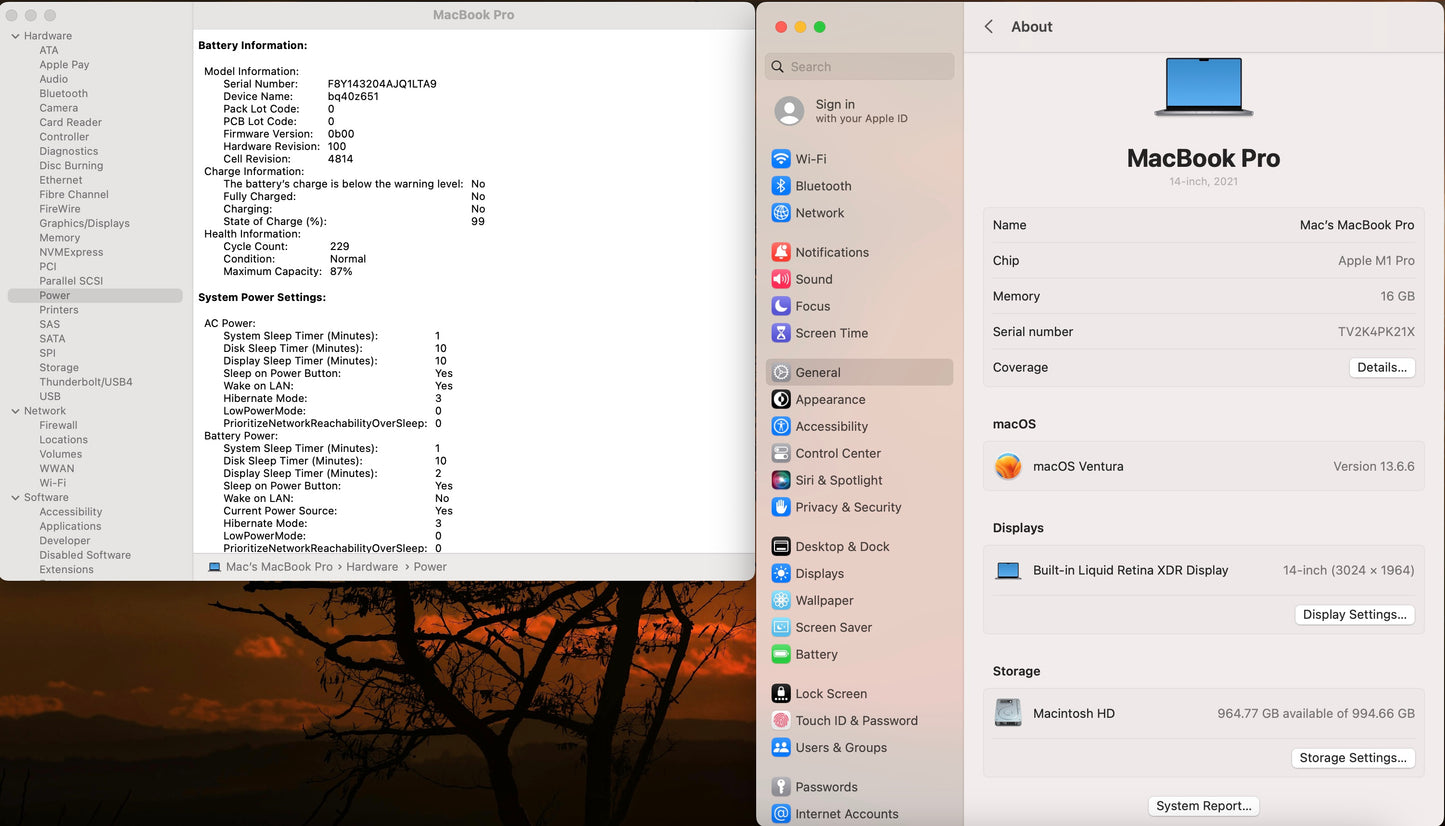Open Desktop & Dock icon
This screenshot has width=1445, height=826.
781,546
